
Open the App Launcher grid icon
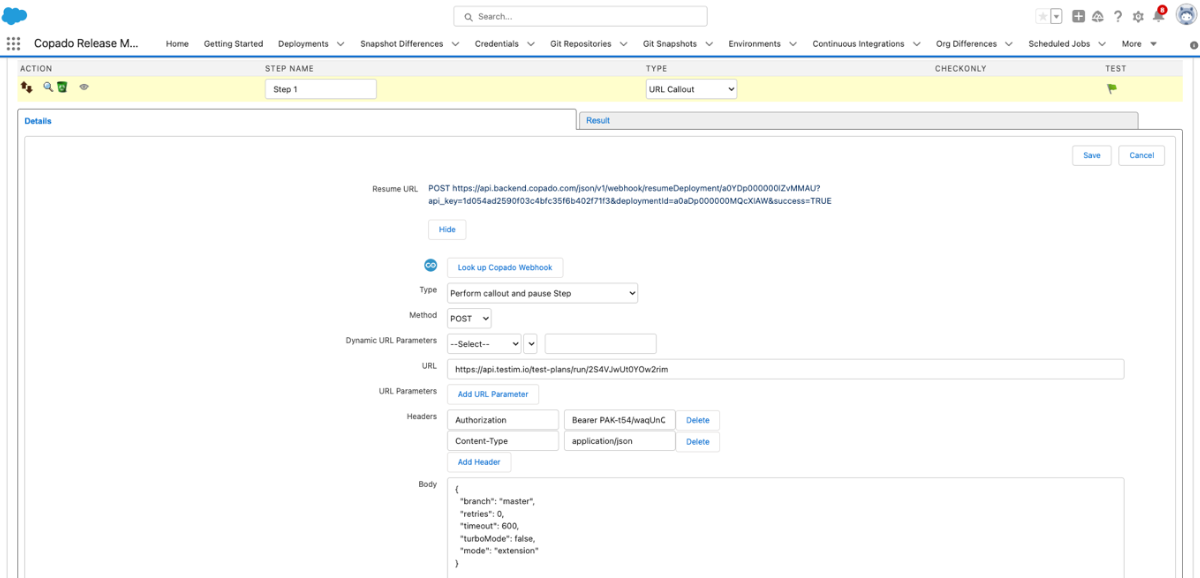pos(13,44)
